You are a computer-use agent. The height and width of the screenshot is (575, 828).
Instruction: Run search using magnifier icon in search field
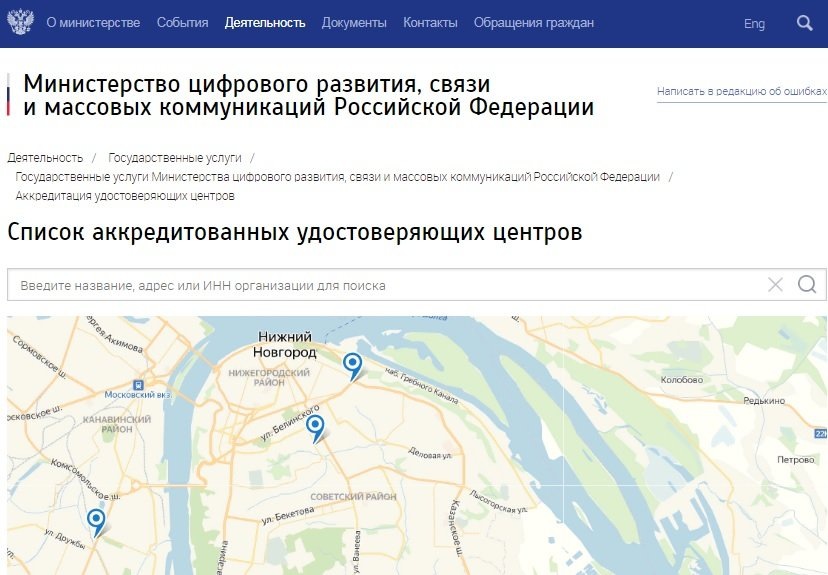point(807,285)
